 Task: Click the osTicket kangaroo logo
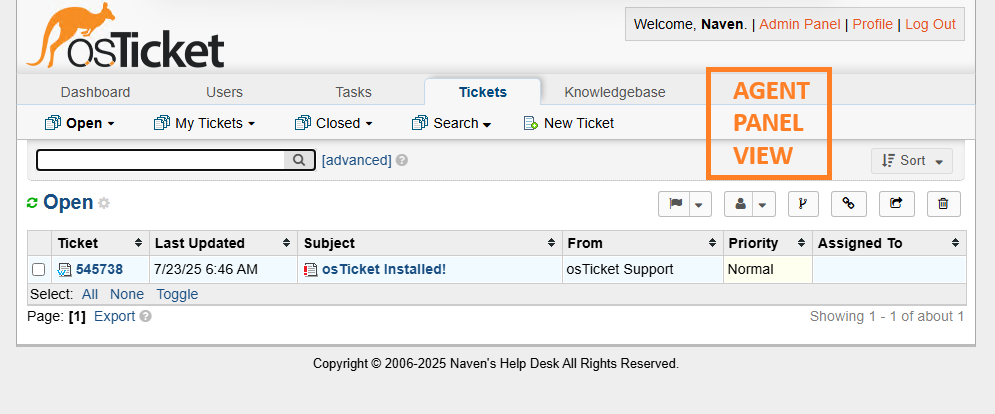point(125,36)
